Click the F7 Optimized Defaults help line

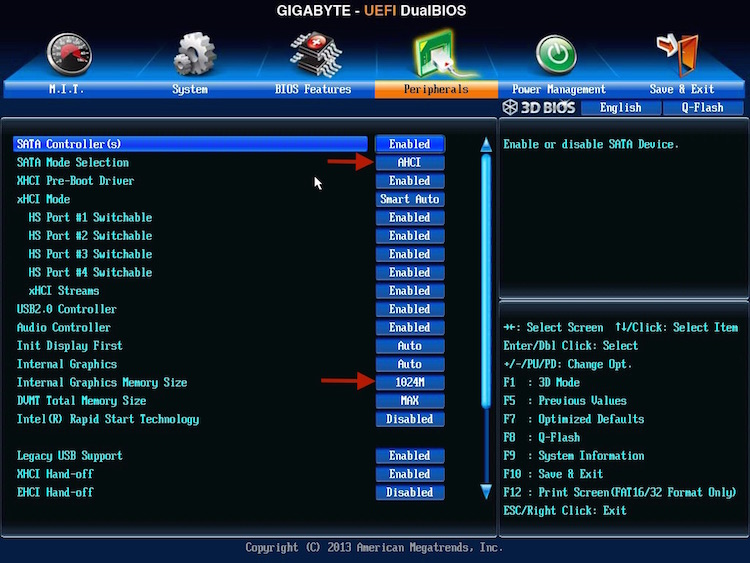pos(574,419)
